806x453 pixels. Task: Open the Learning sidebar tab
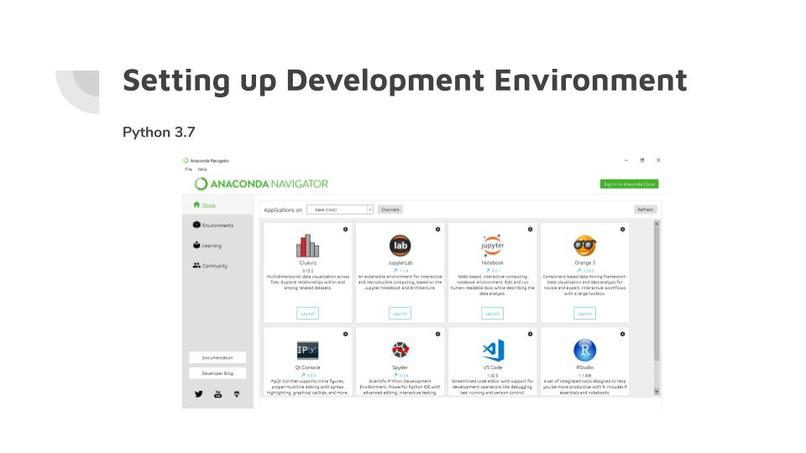tap(207, 245)
